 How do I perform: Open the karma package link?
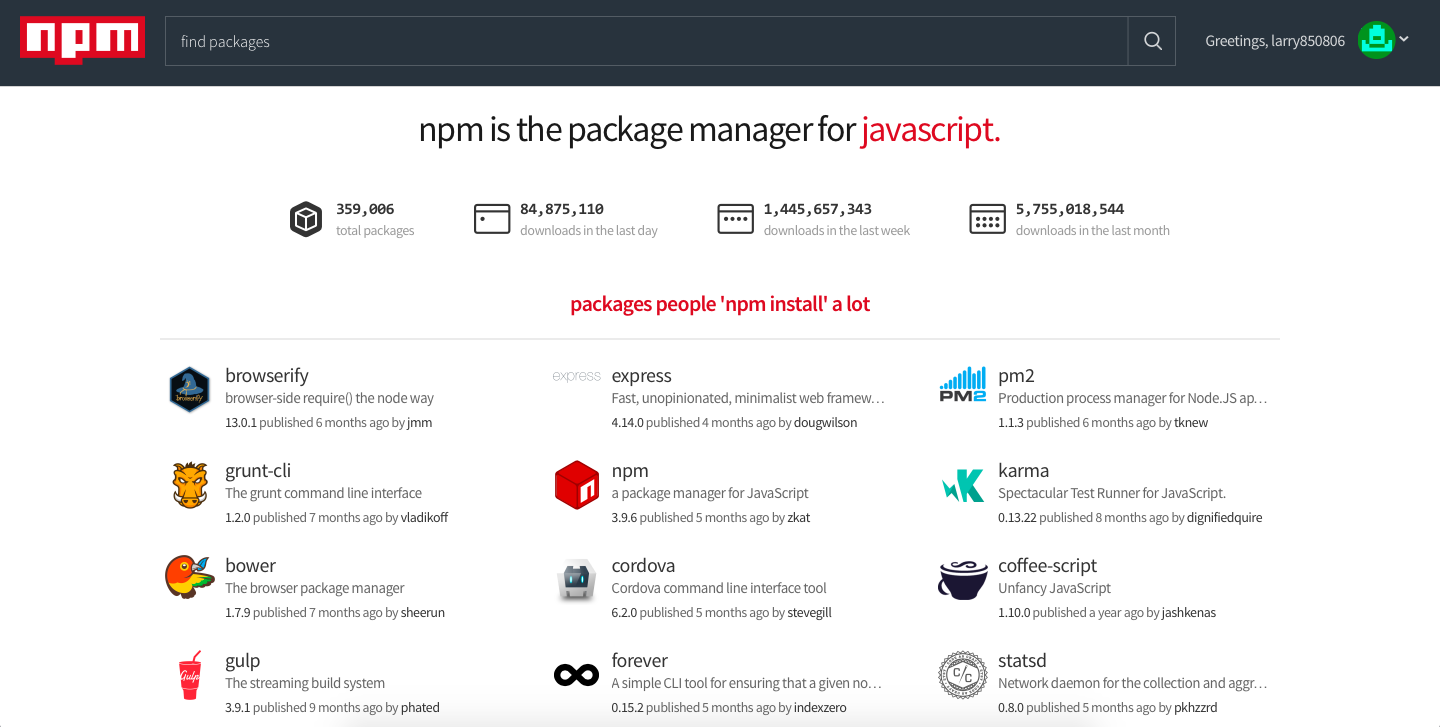(x=1023, y=471)
